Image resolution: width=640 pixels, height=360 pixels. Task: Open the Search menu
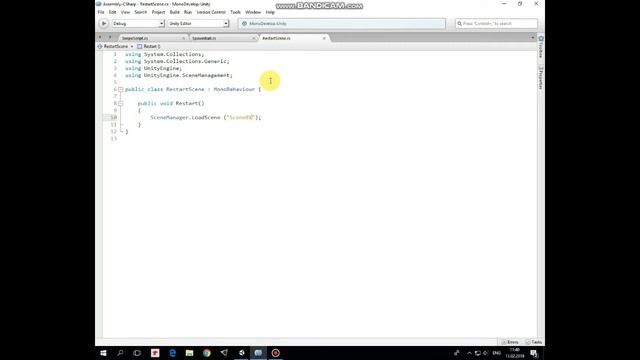pos(140,12)
